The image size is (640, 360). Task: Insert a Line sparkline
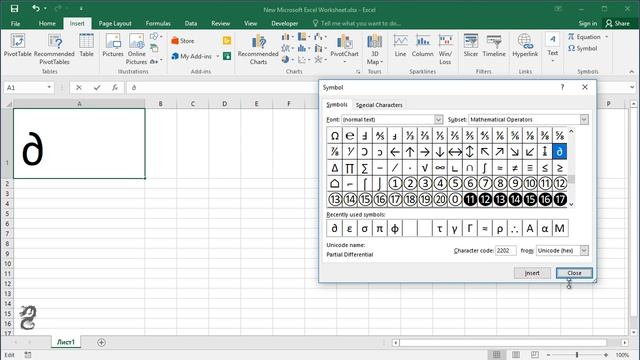click(400, 46)
